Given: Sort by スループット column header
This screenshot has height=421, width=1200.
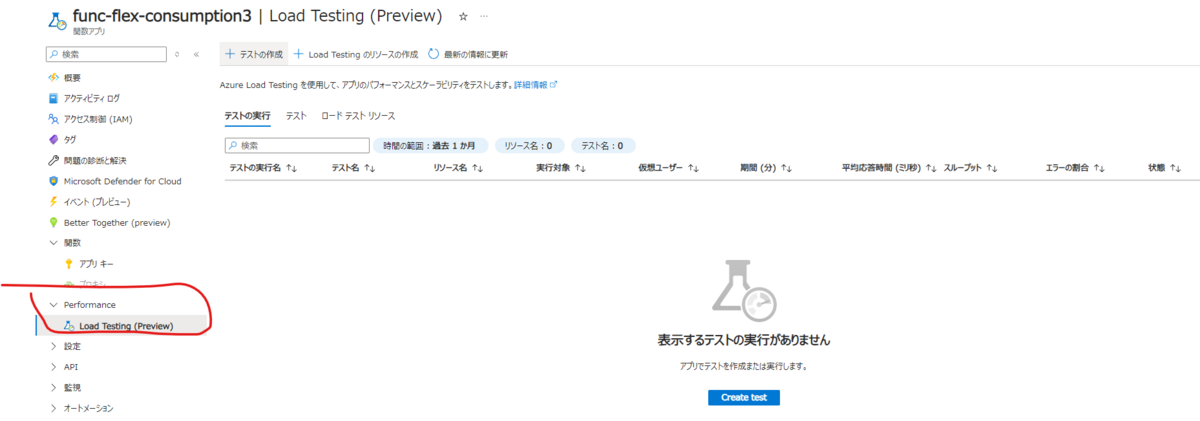Looking at the screenshot, I should click(x=971, y=169).
